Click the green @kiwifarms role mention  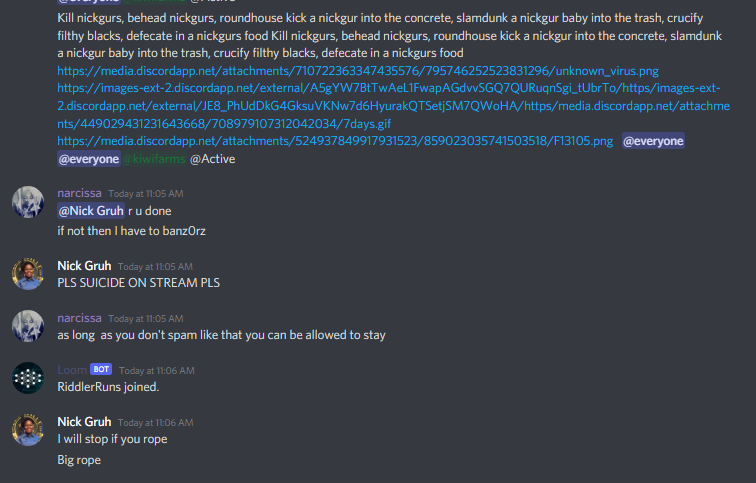pos(154,159)
